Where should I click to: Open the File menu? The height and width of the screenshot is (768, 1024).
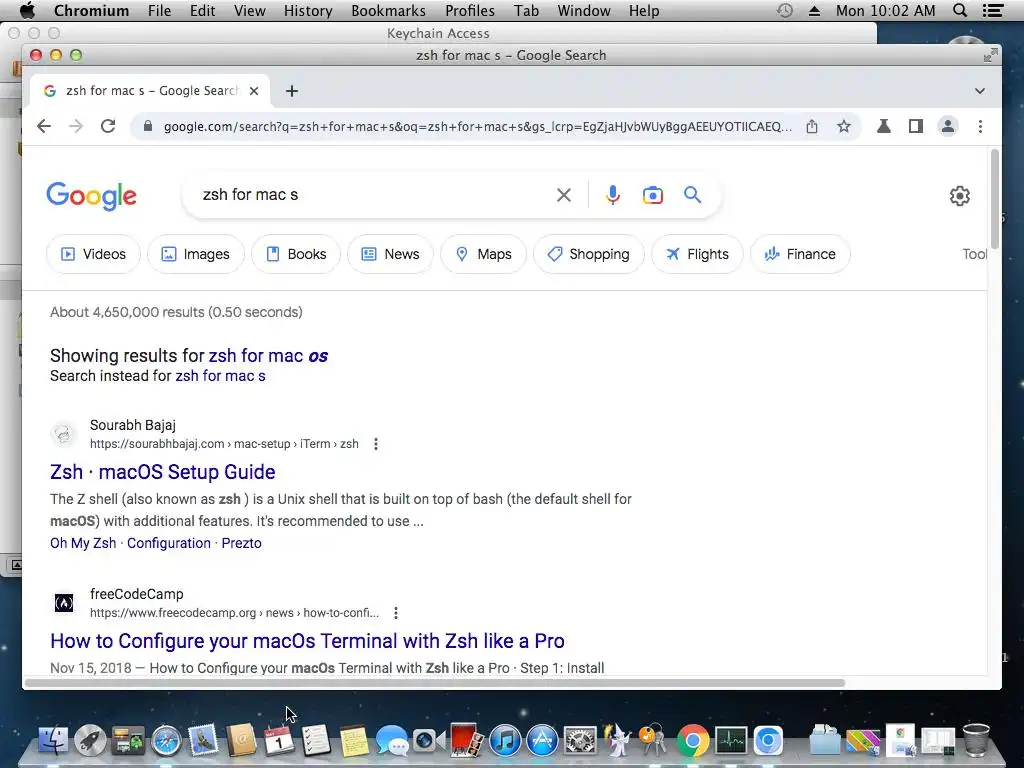[159, 10]
